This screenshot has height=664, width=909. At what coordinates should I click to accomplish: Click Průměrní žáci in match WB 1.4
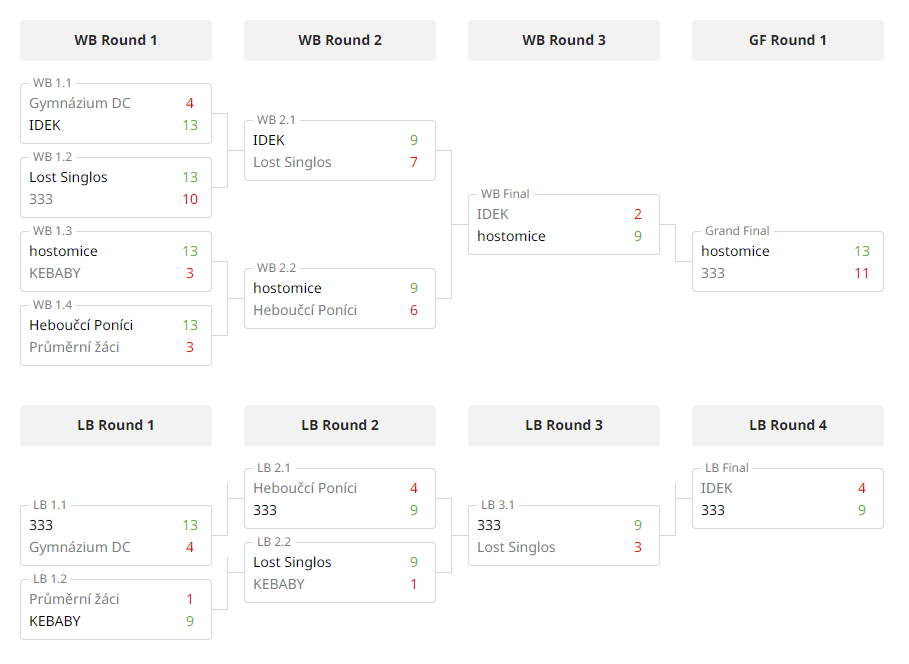point(74,347)
